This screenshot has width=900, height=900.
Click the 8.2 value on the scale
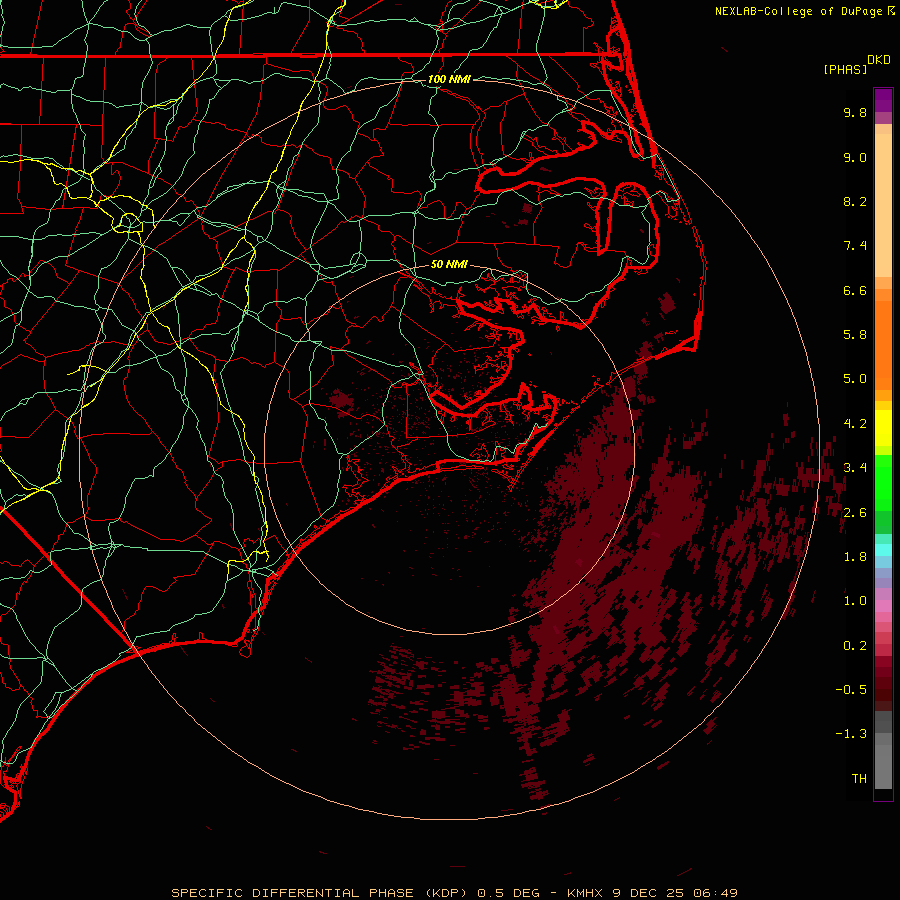pyautogui.click(x=855, y=202)
